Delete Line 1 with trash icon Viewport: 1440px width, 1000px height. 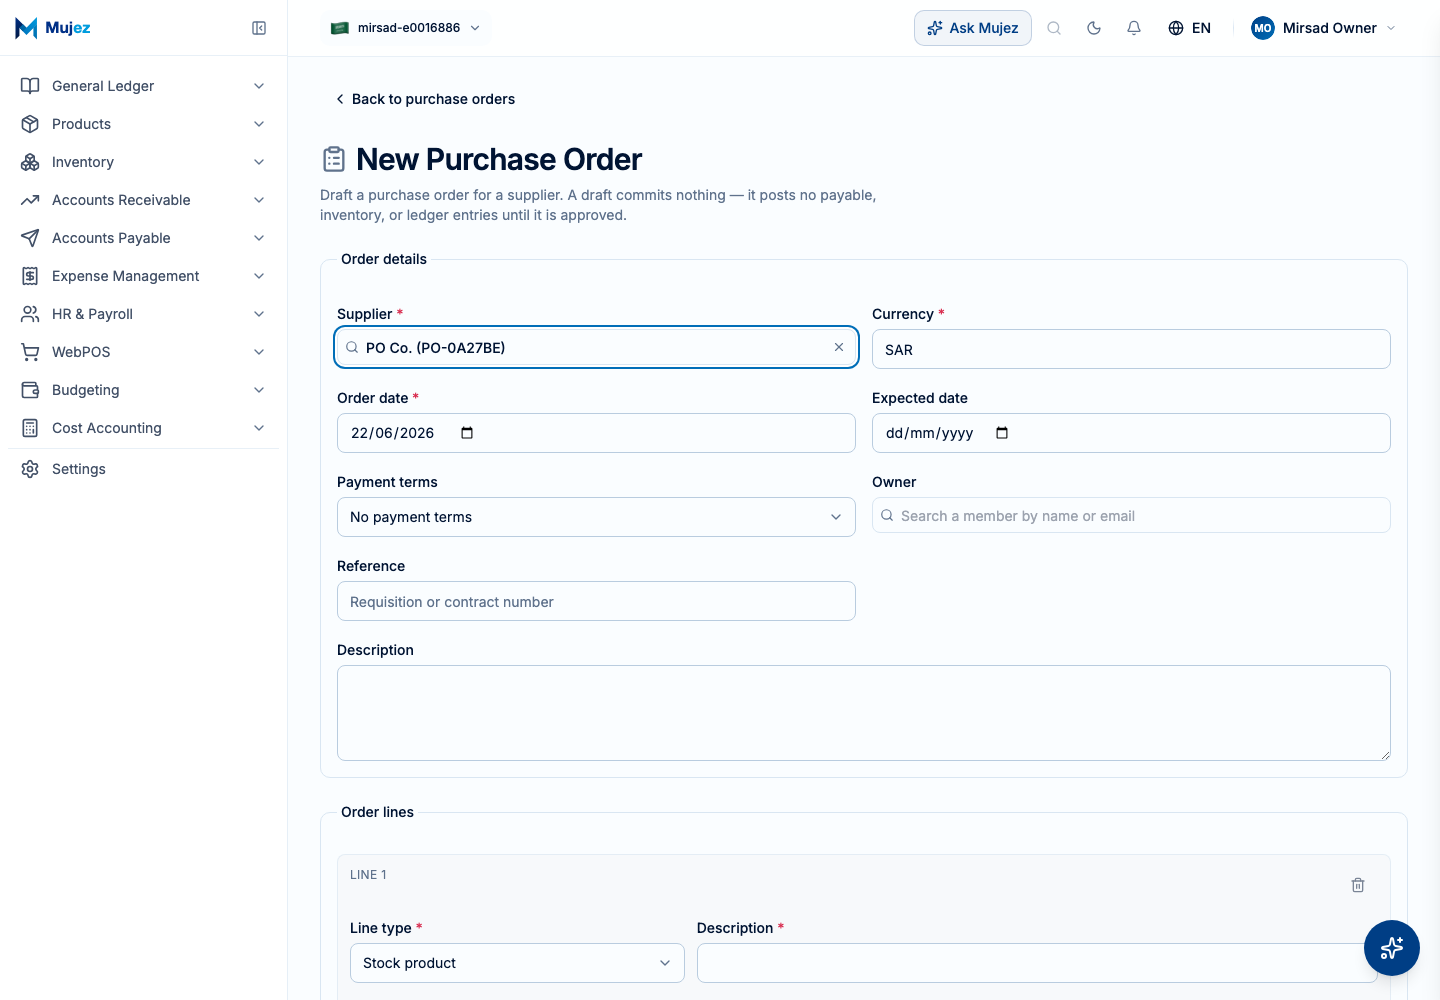1358,885
